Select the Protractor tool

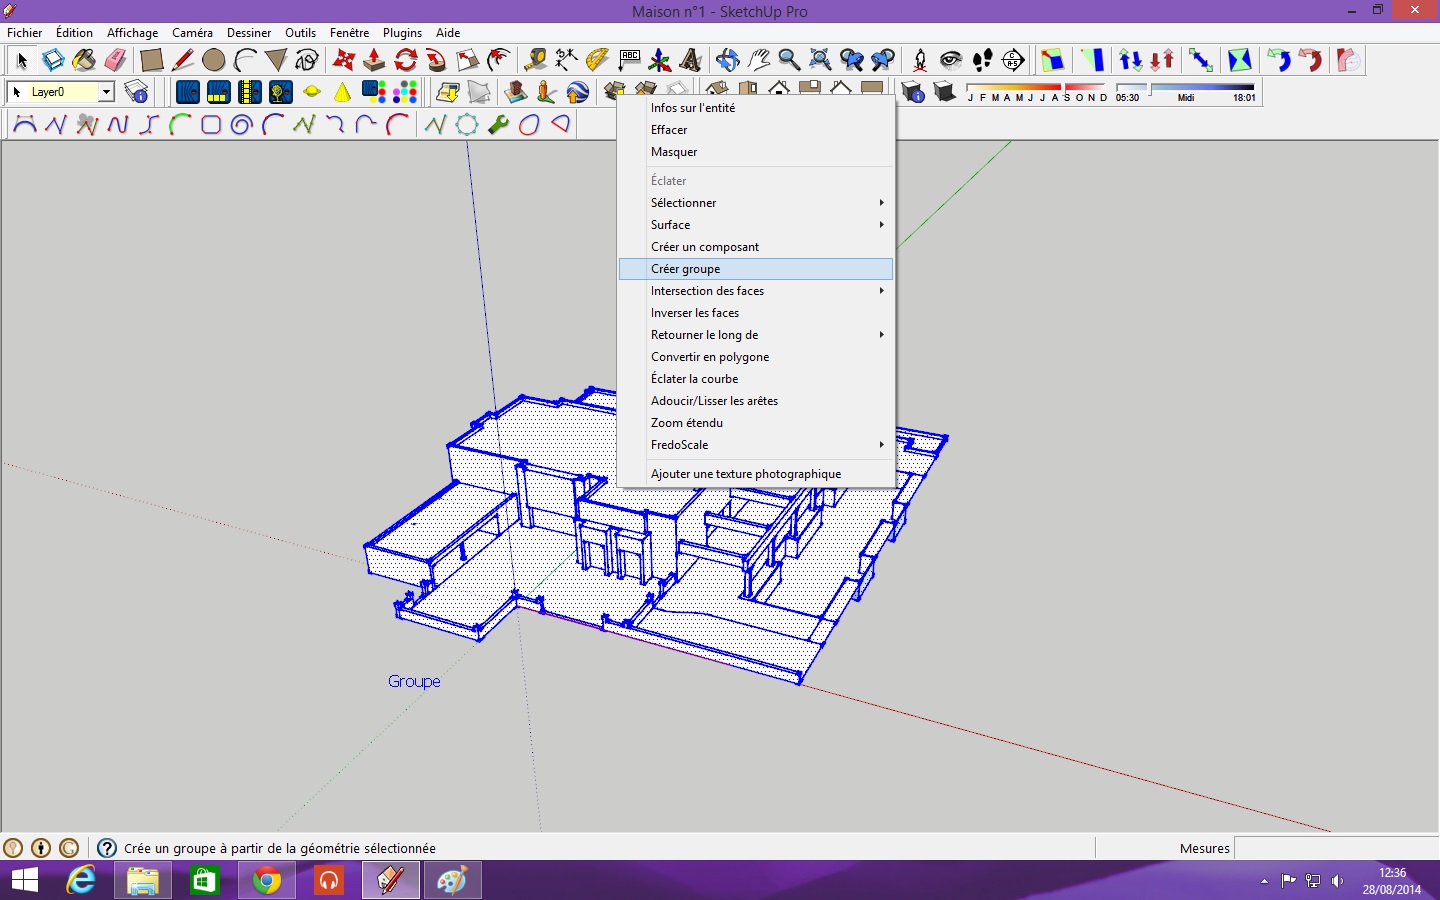[x=598, y=60]
